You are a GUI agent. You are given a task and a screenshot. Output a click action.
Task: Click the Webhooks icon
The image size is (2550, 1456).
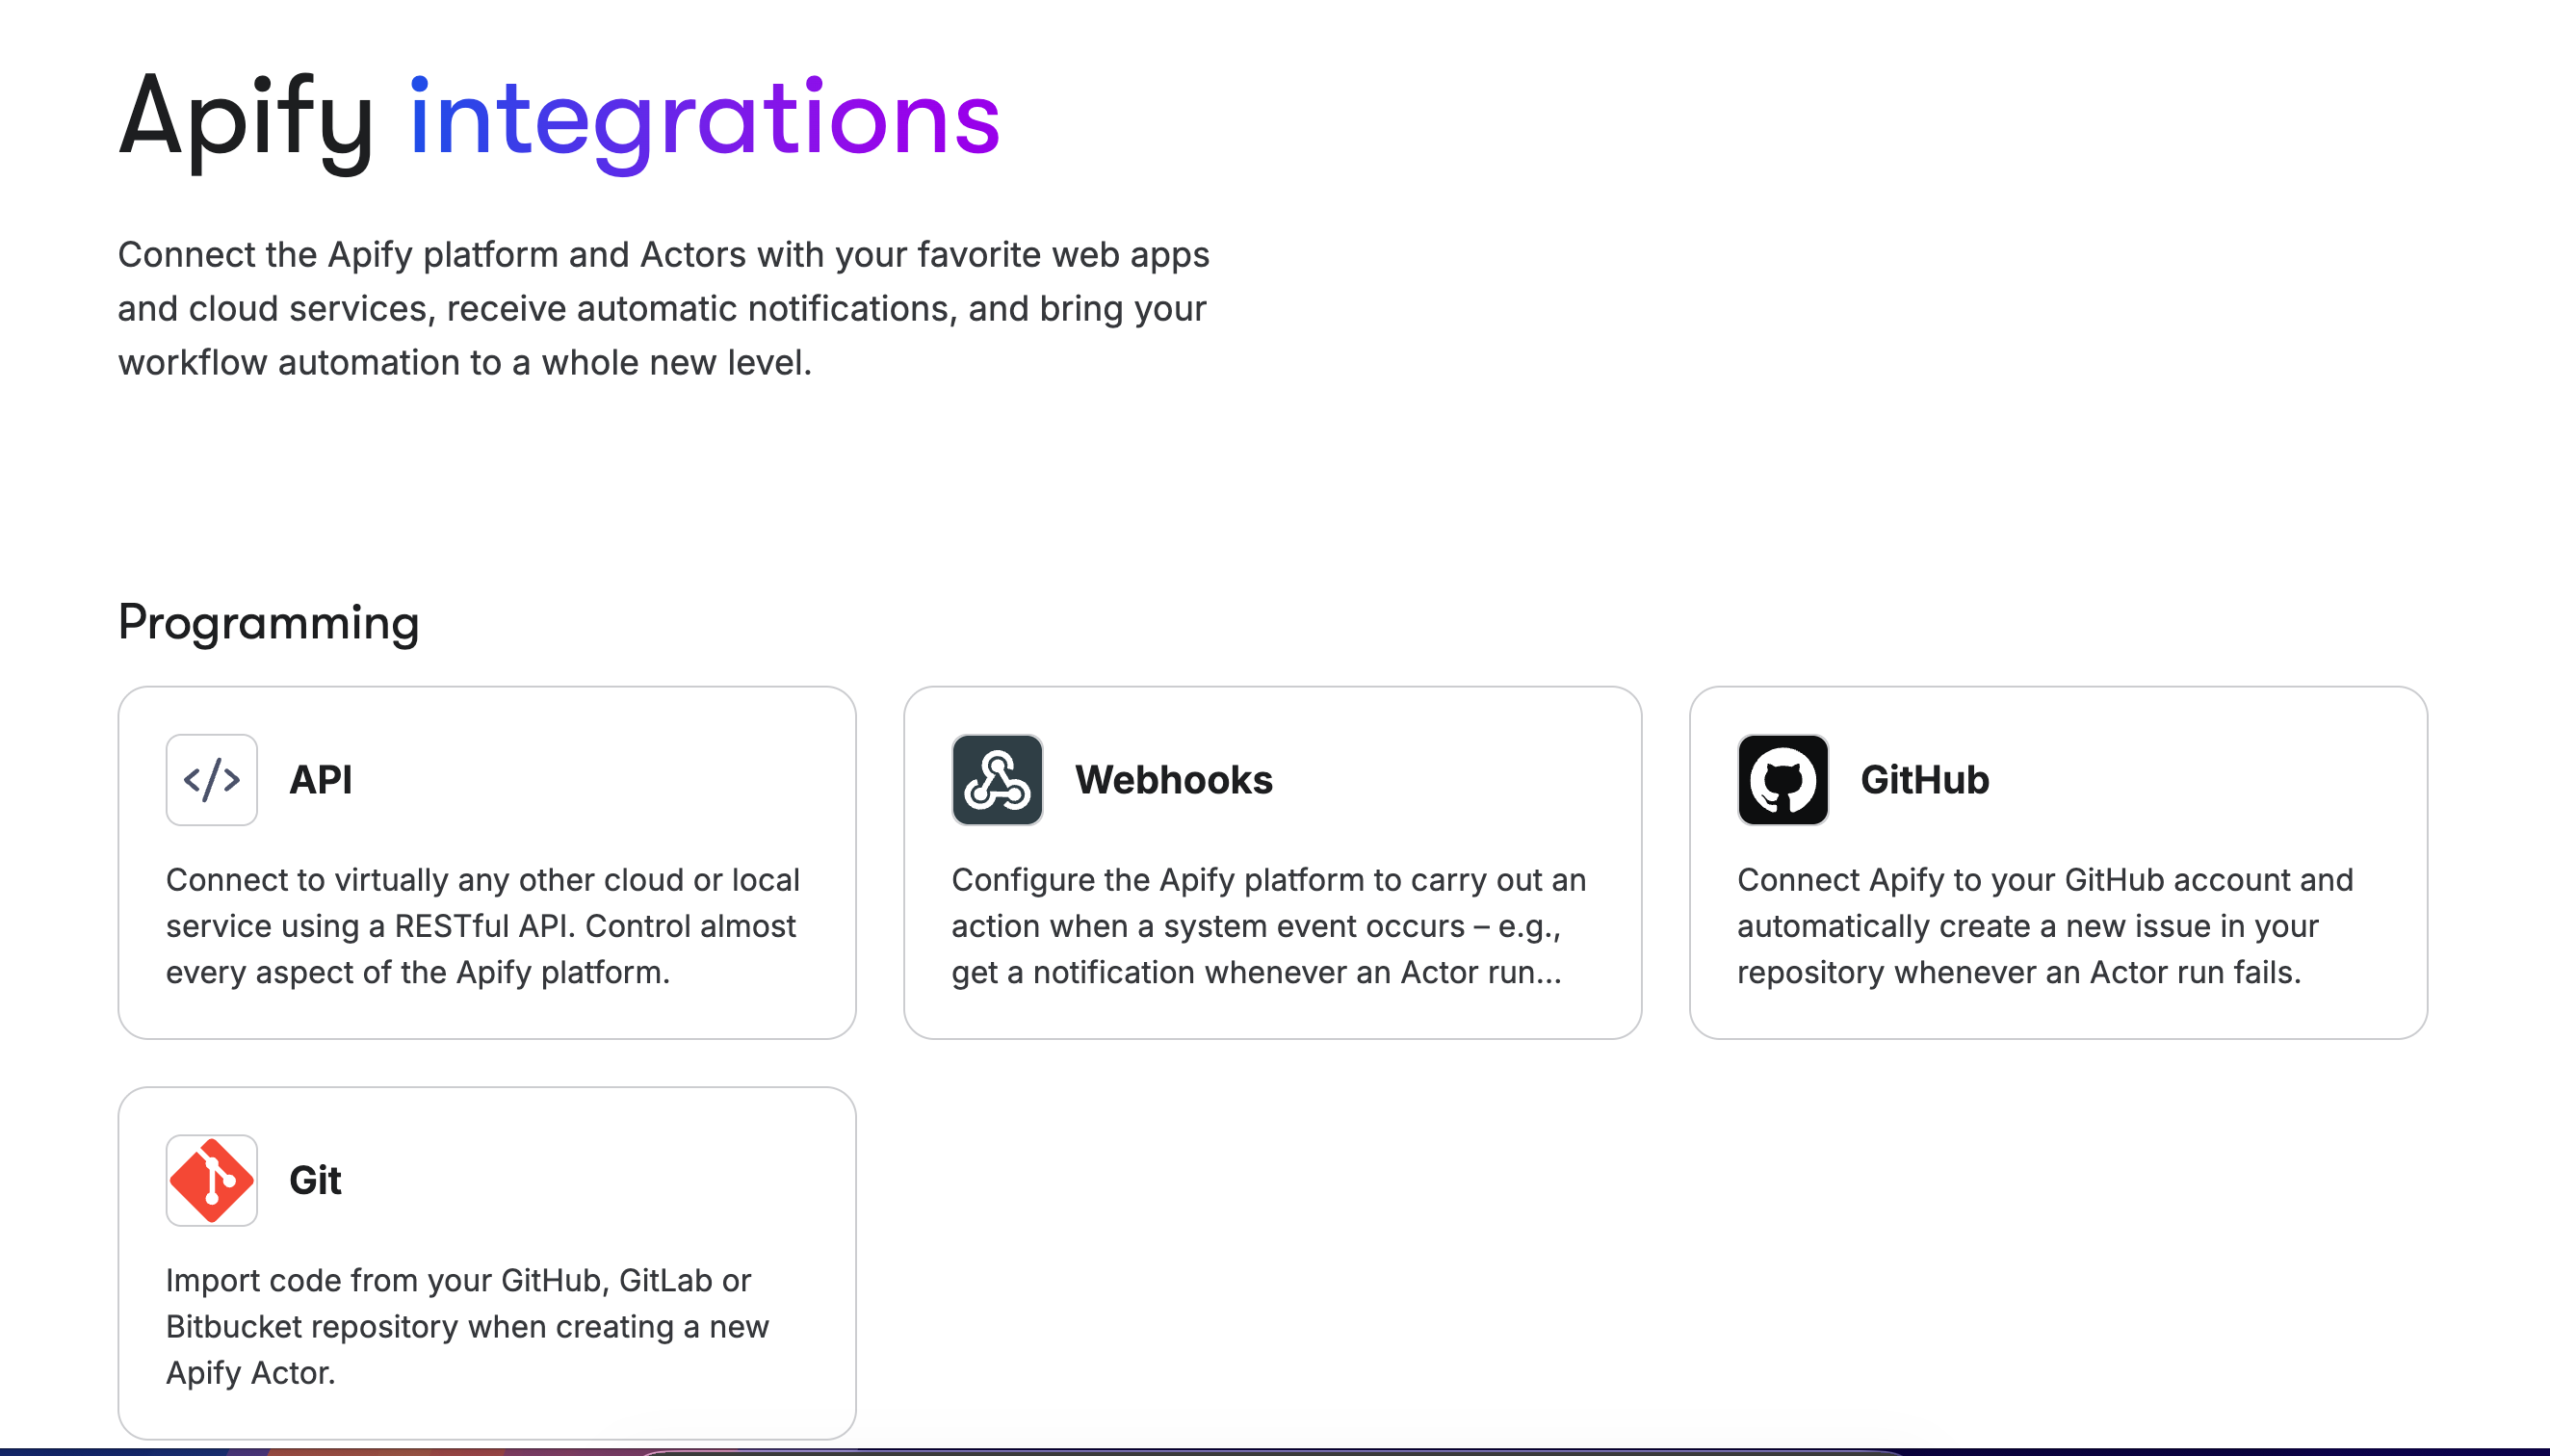point(997,780)
